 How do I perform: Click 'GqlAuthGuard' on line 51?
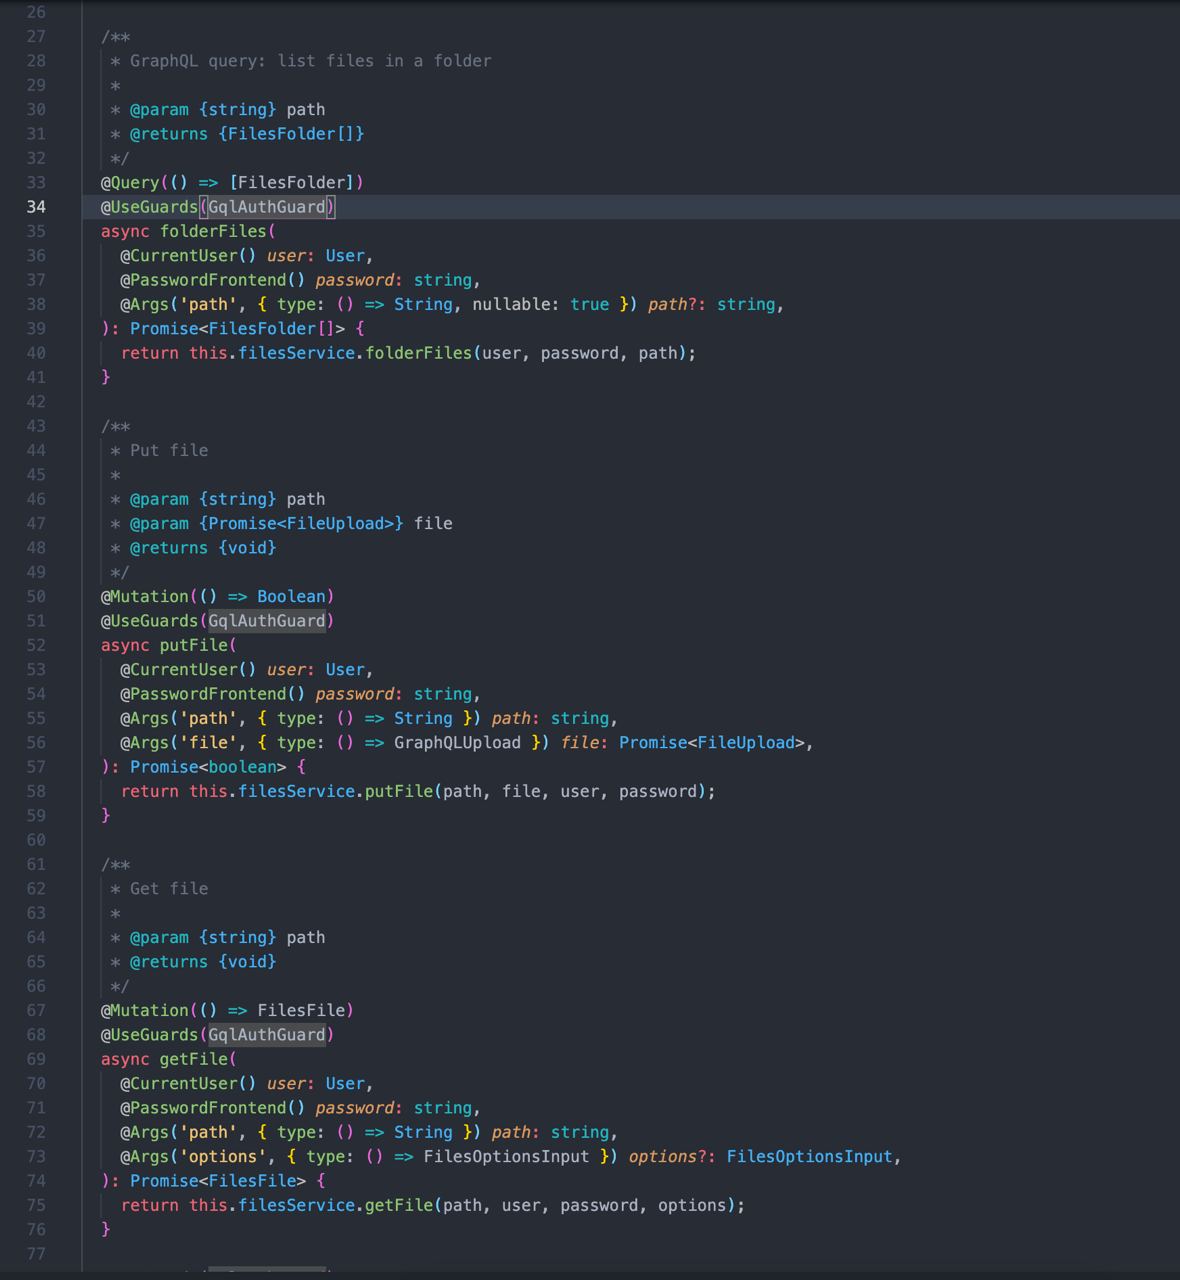(267, 621)
